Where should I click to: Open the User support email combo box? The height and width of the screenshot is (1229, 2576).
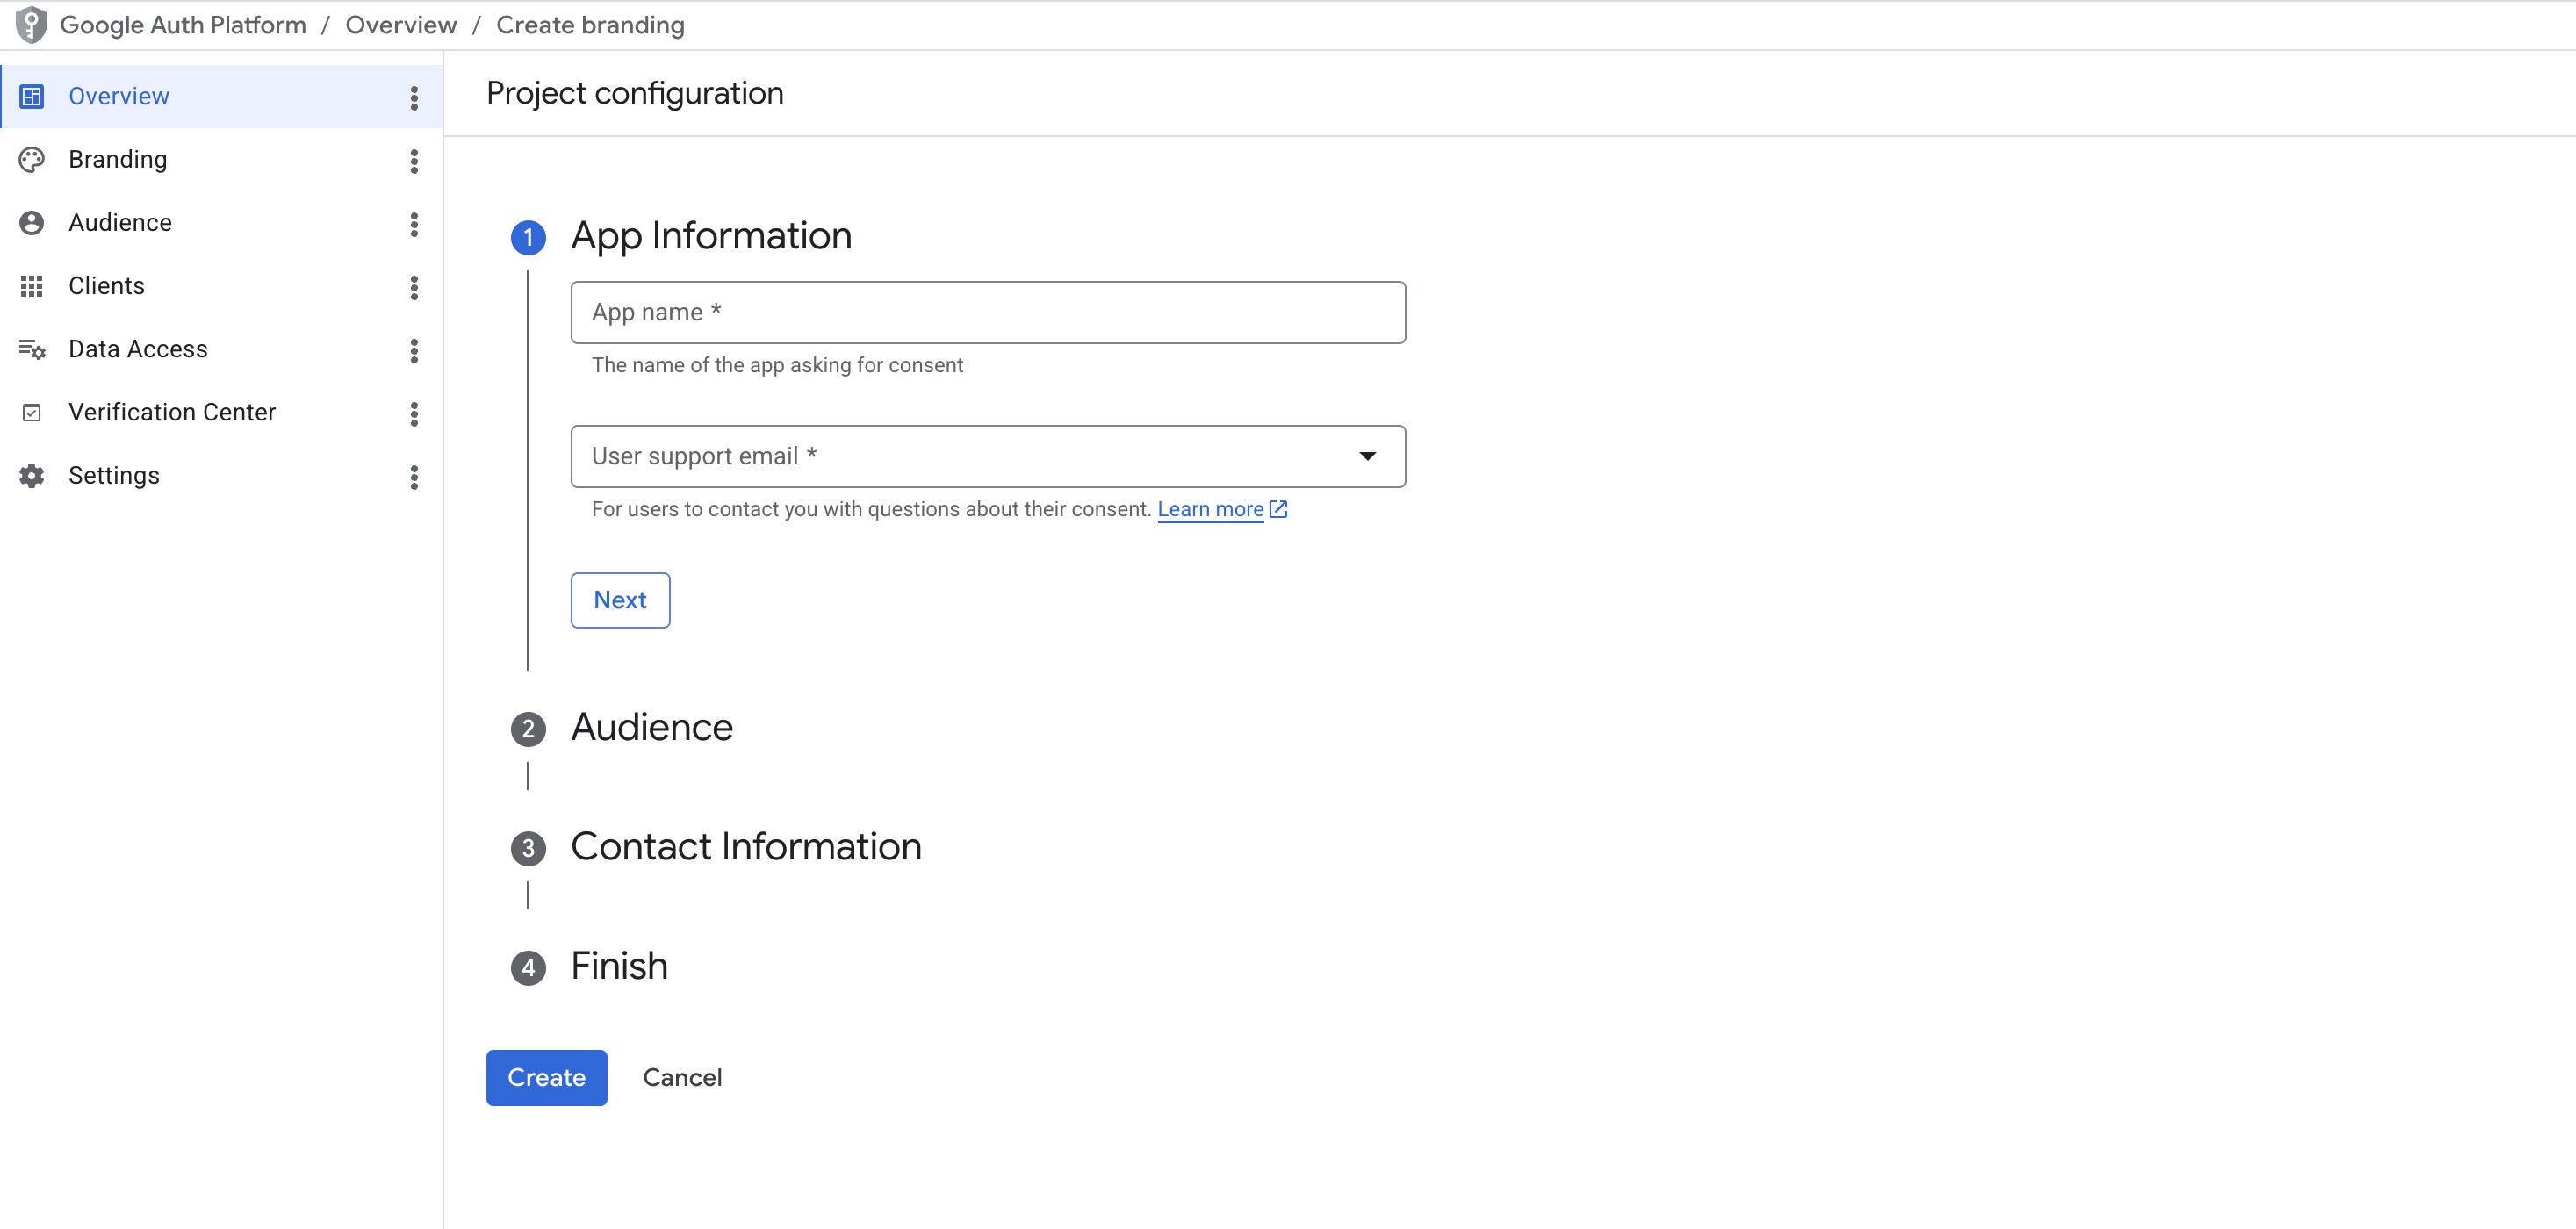click(988, 456)
